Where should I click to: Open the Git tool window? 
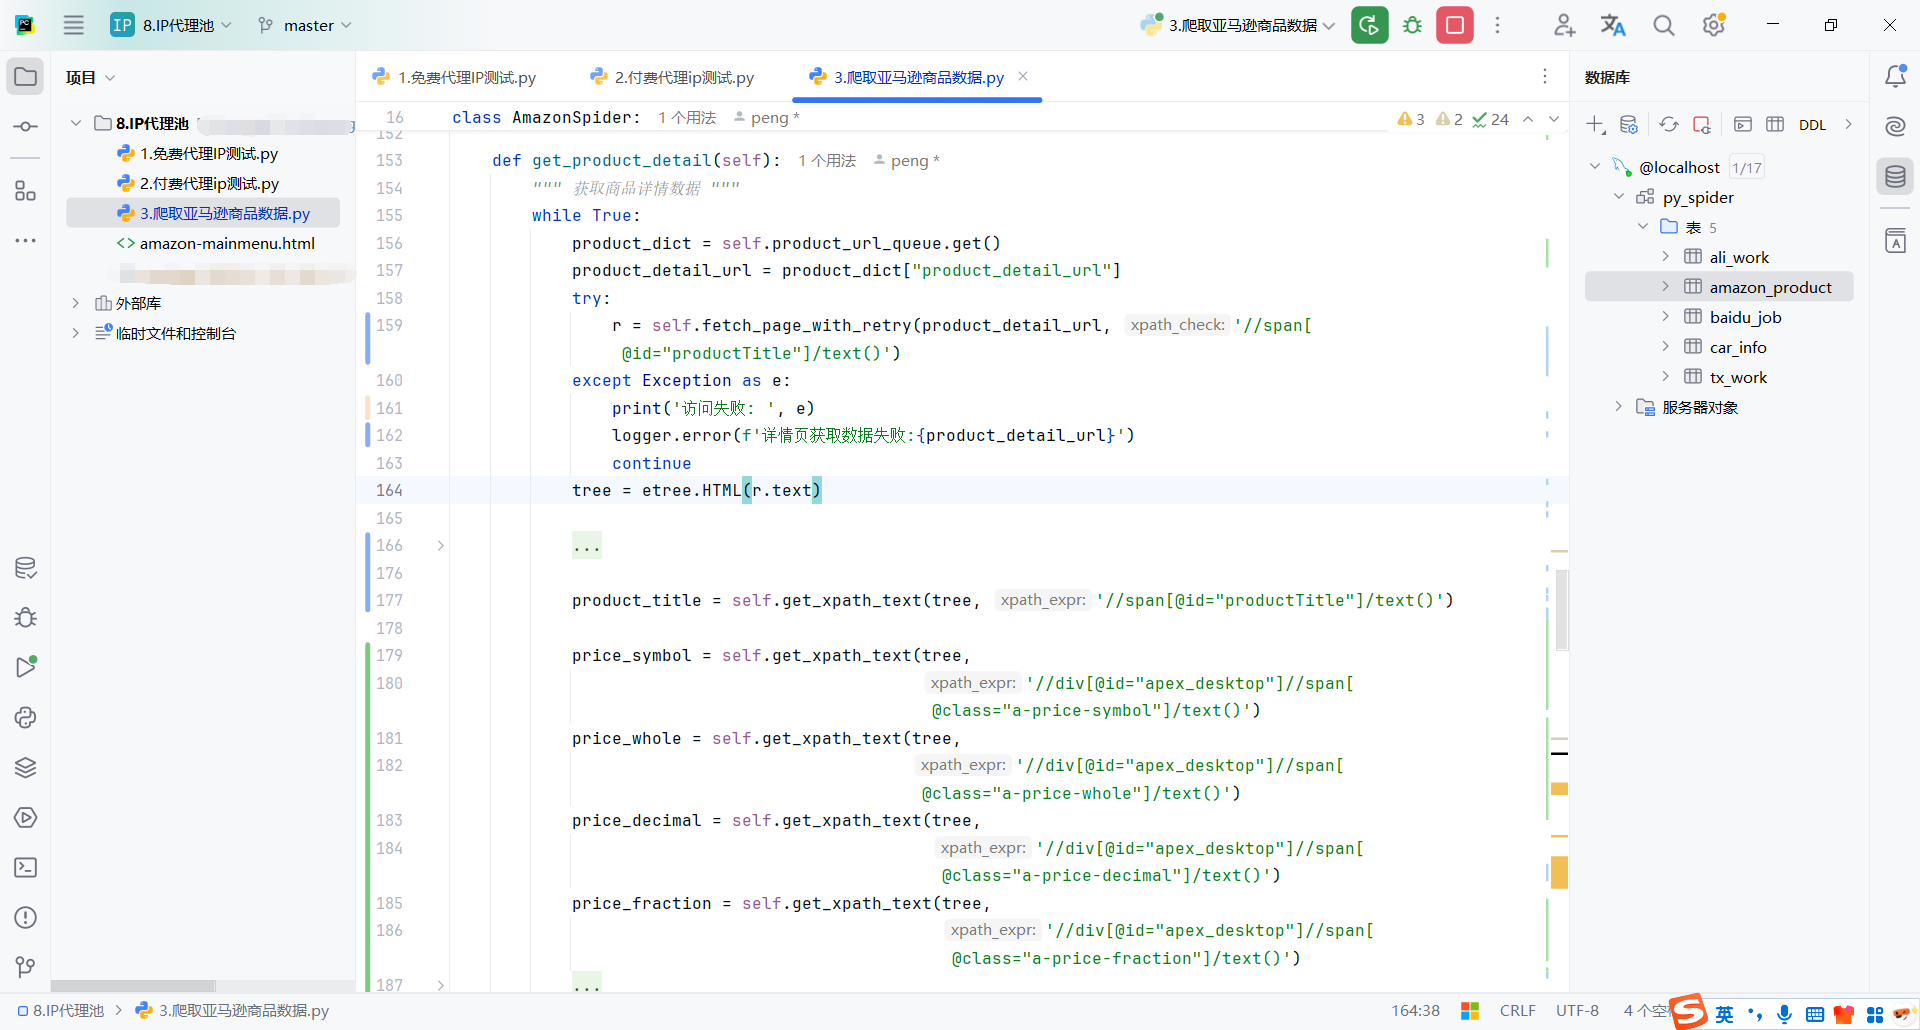click(x=25, y=967)
